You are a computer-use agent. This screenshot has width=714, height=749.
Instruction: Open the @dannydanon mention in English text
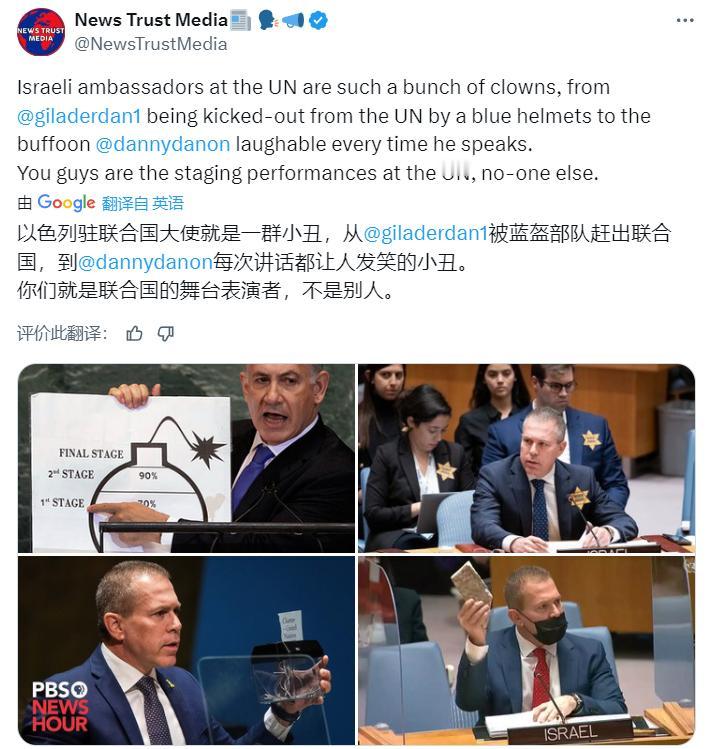pyautogui.click(x=163, y=144)
